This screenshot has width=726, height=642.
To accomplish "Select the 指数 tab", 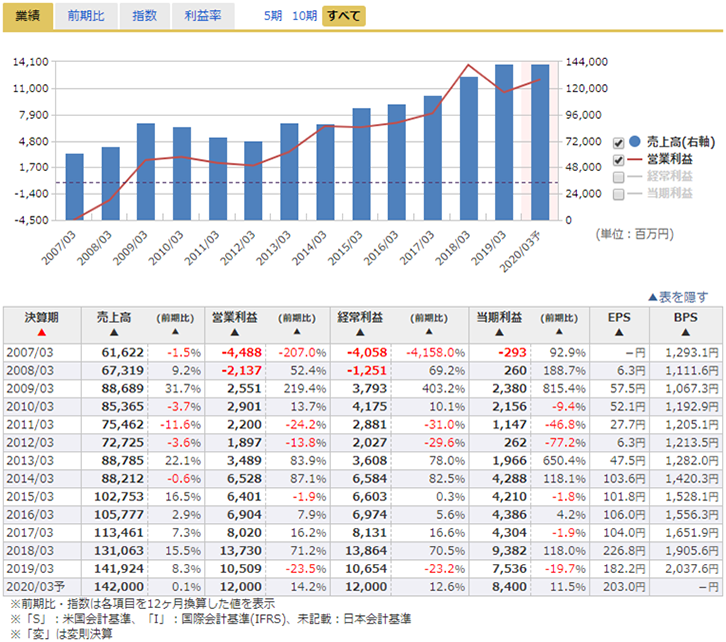I will pos(144,16).
